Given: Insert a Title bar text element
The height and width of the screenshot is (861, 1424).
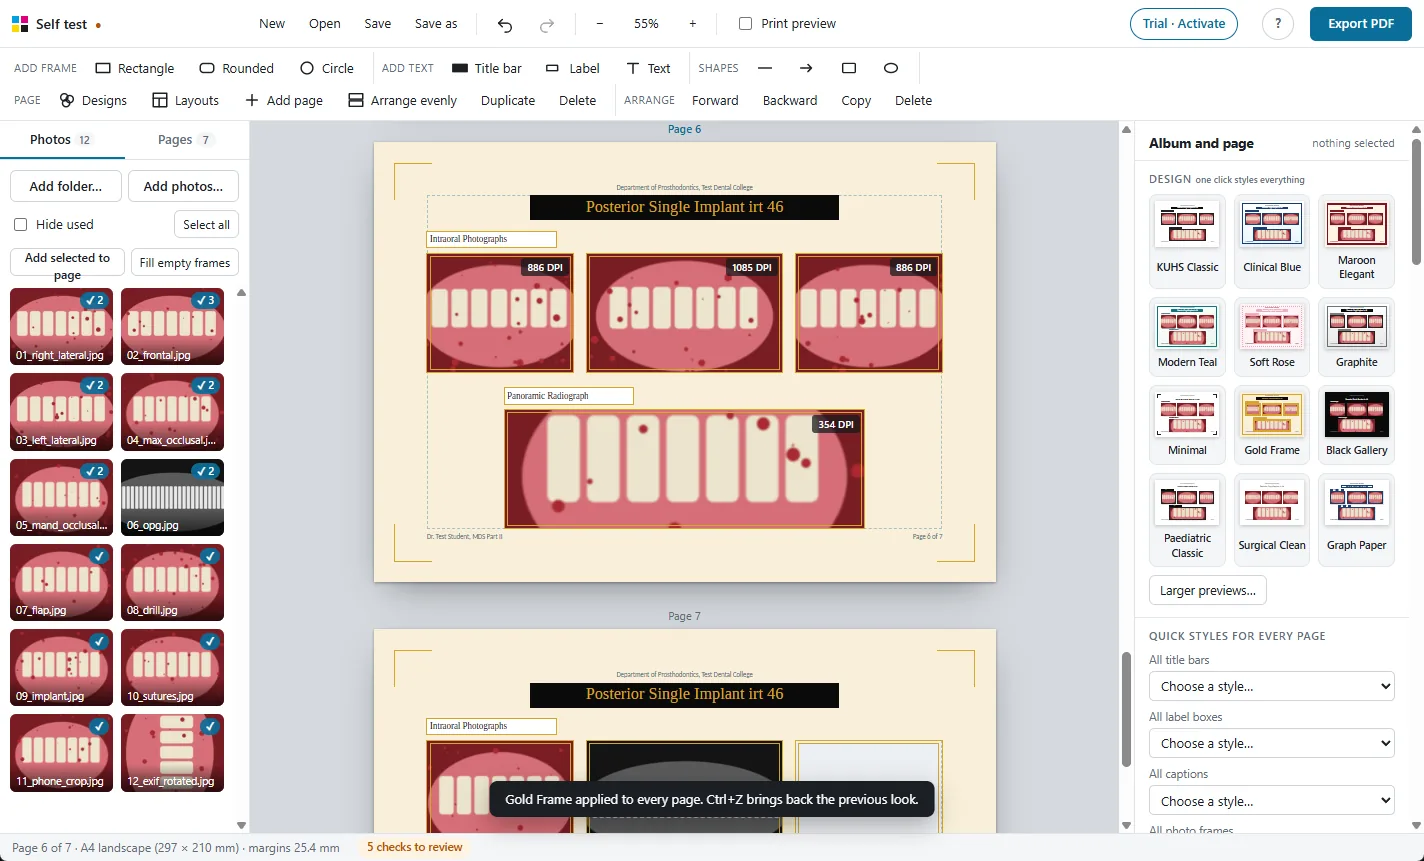Looking at the screenshot, I should pos(487,68).
